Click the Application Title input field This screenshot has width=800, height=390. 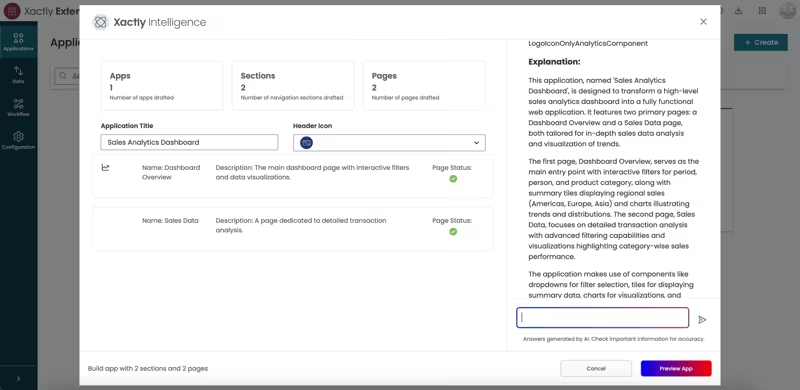[x=189, y=142]
